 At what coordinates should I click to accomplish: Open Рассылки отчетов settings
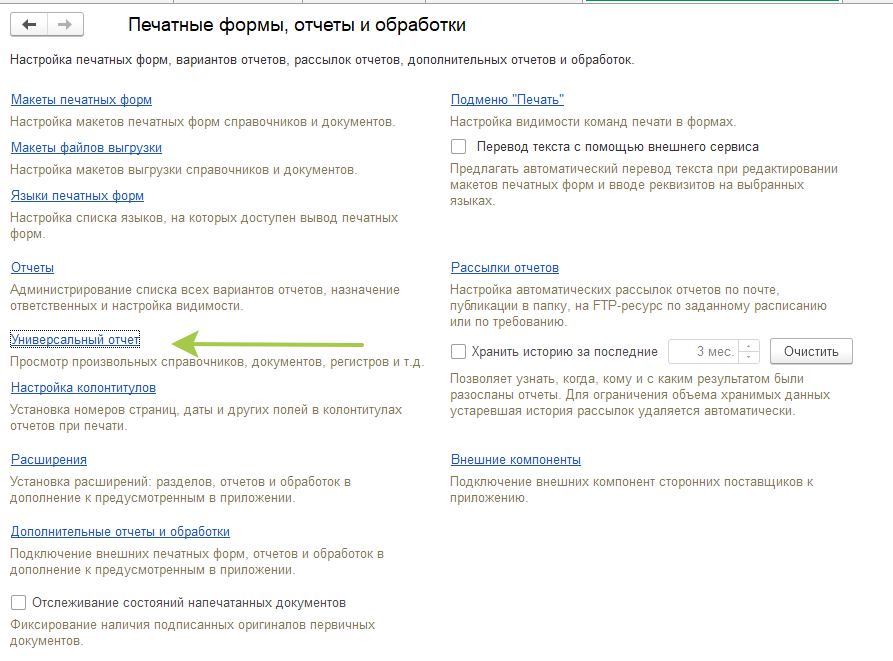coord(506,268)
